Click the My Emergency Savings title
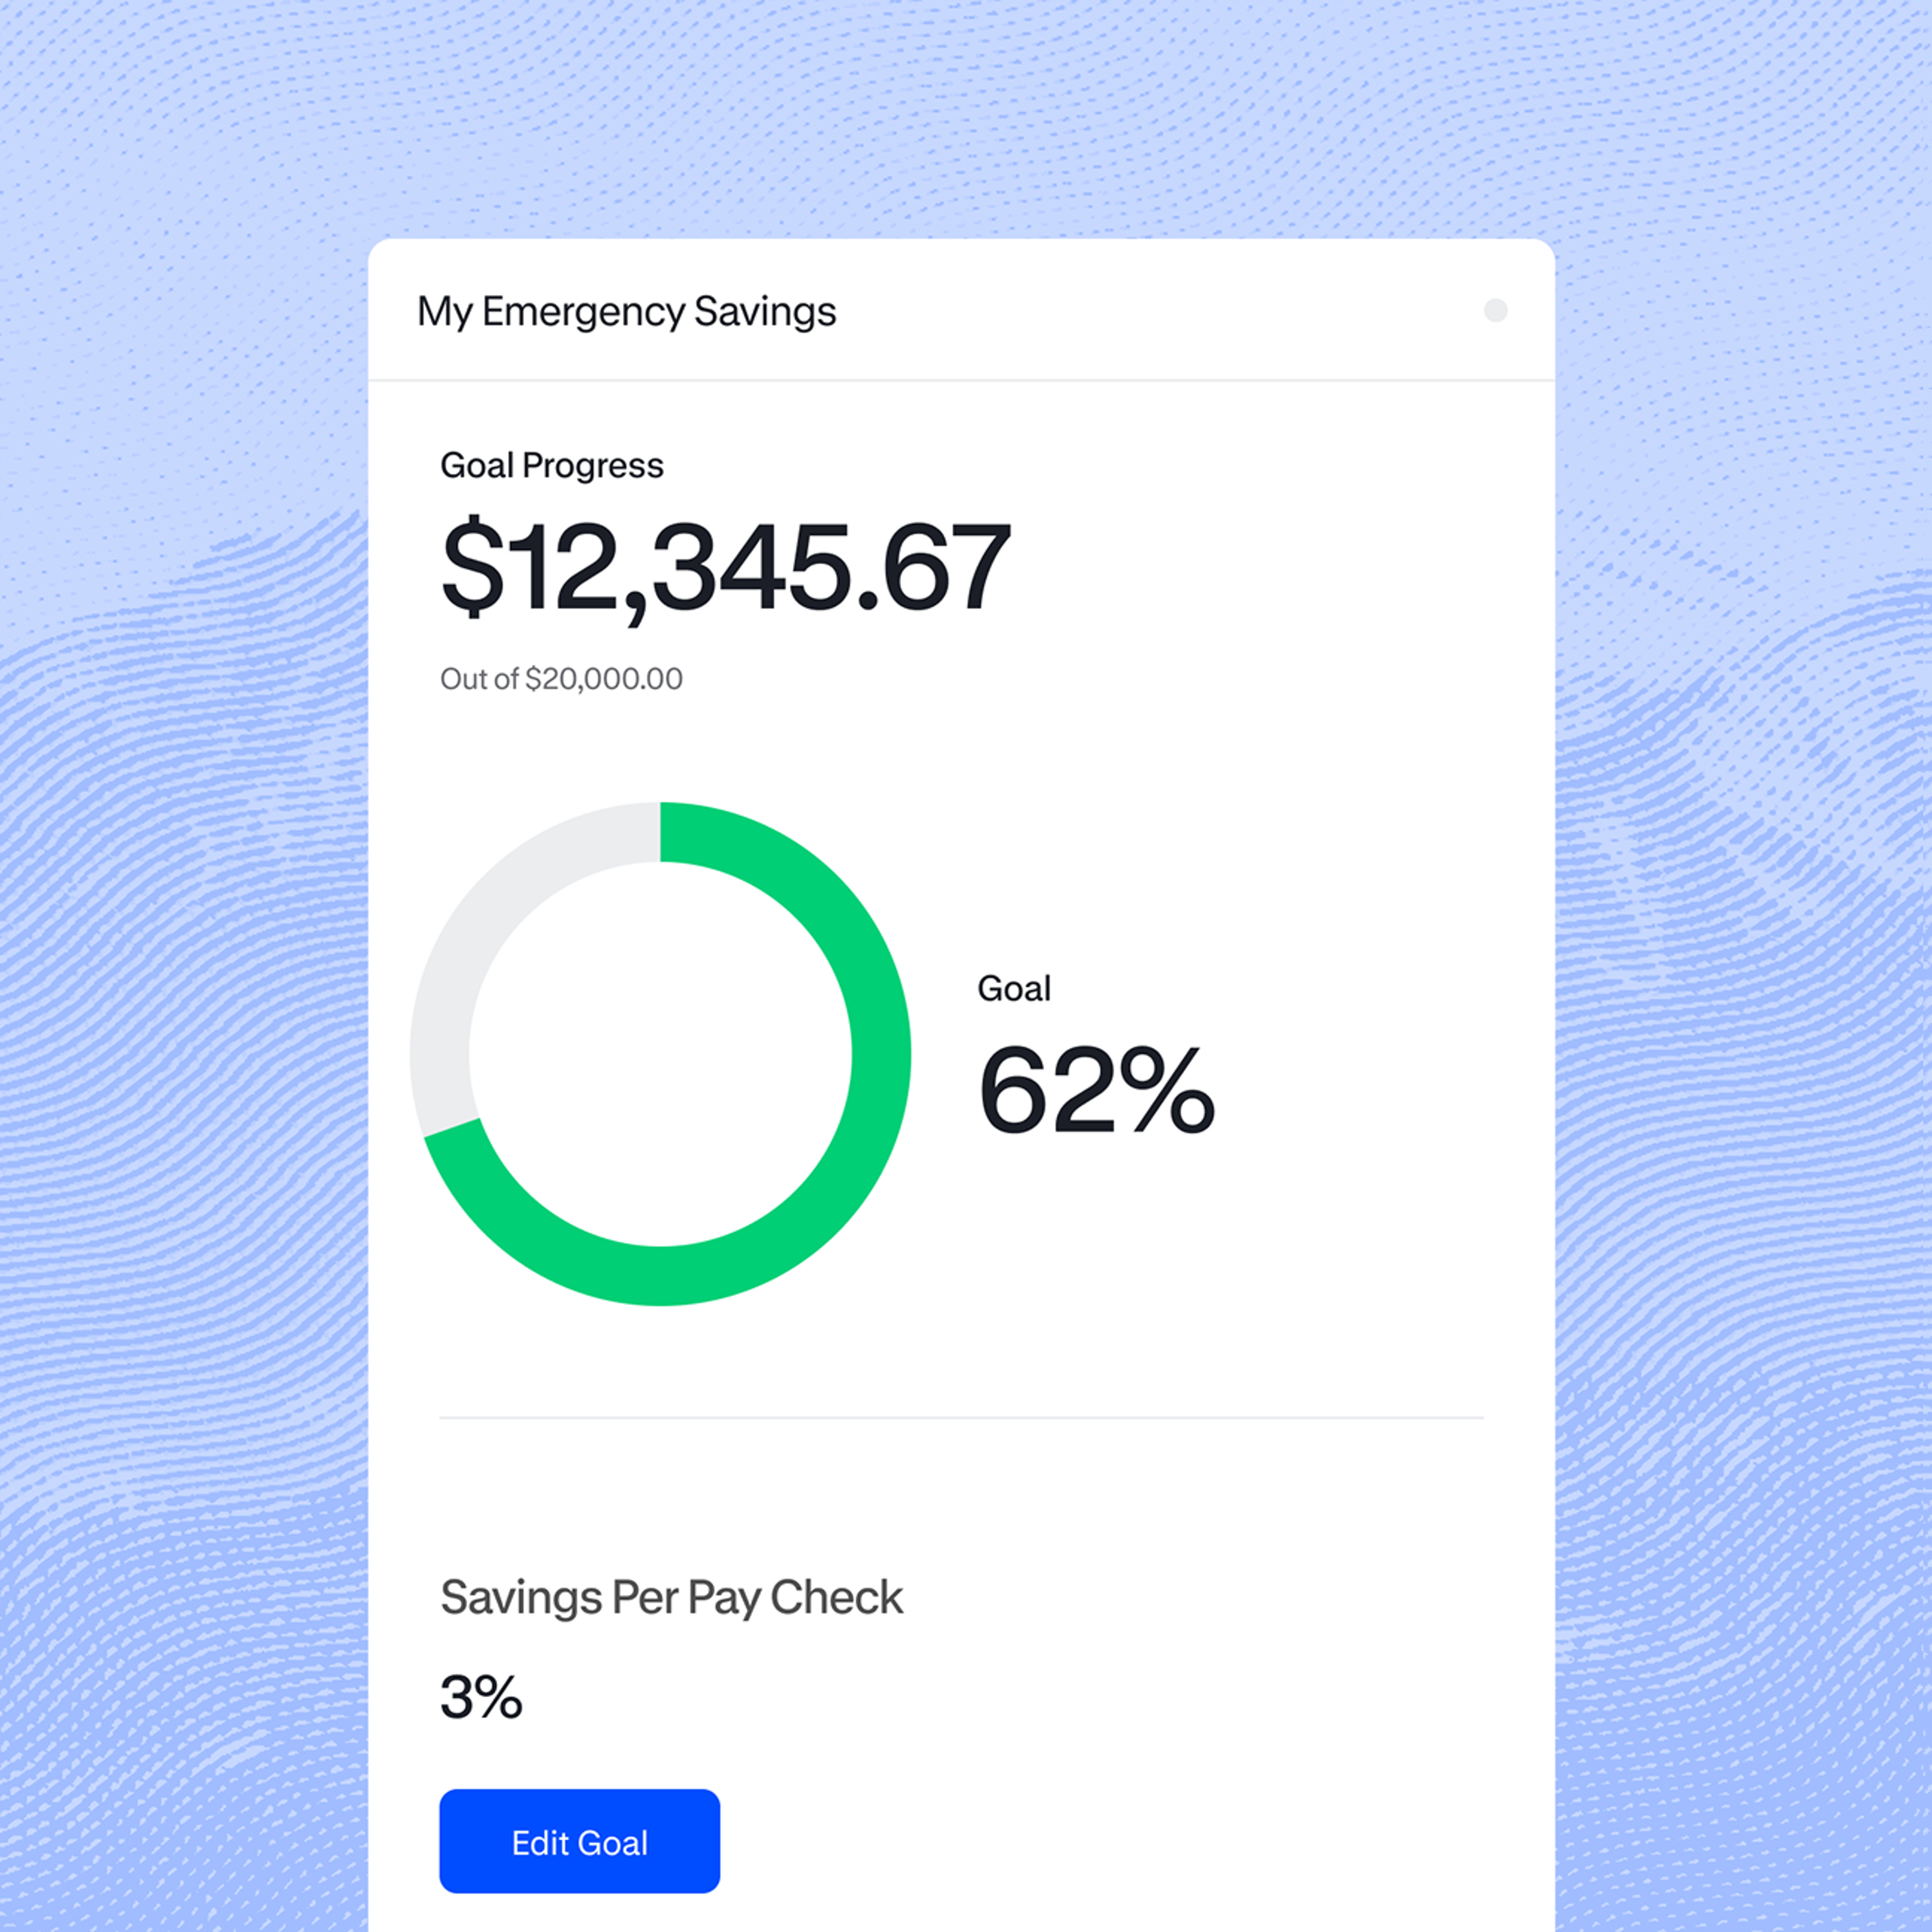 click(x=626, y=311)
